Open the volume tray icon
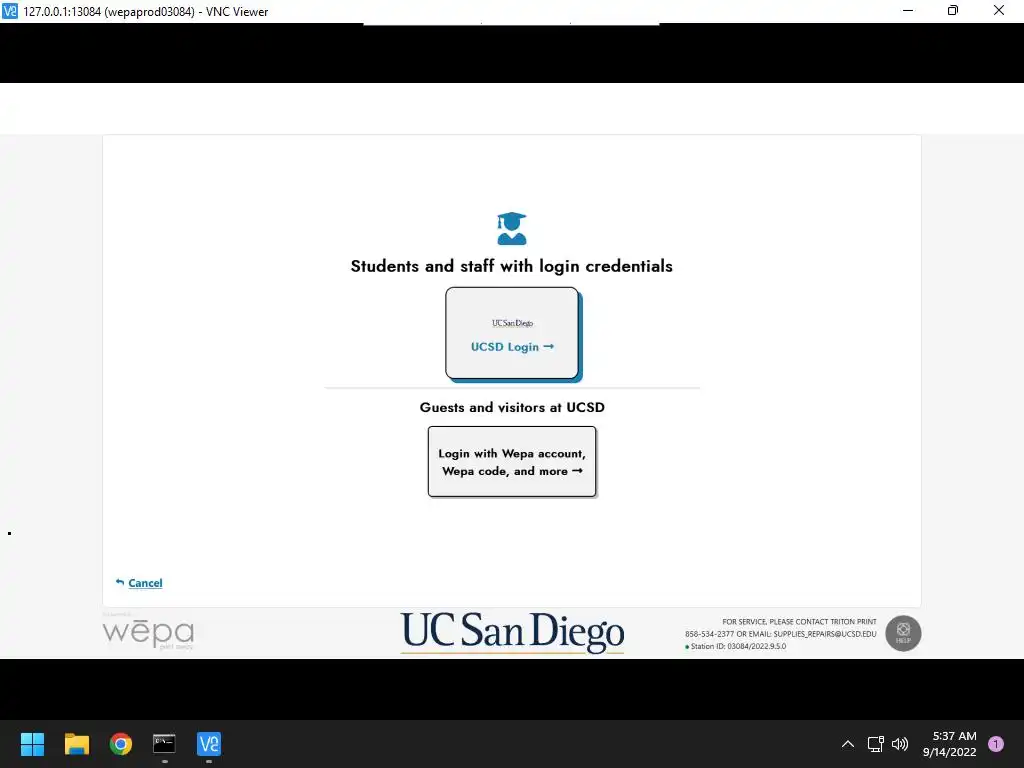Screen dimensions: 1024x768 point(900,744)
